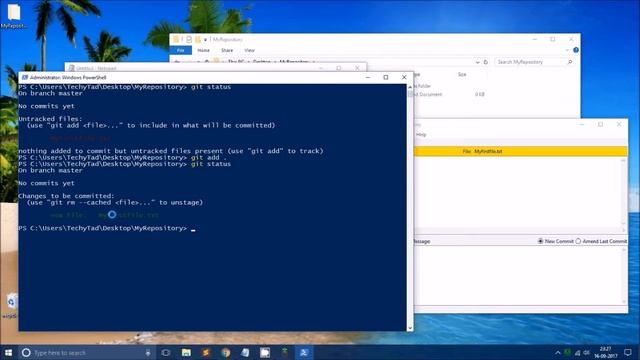Select the PowerShell taskbar icon
The height and width of the screenshot is (360, 640).
304,353
